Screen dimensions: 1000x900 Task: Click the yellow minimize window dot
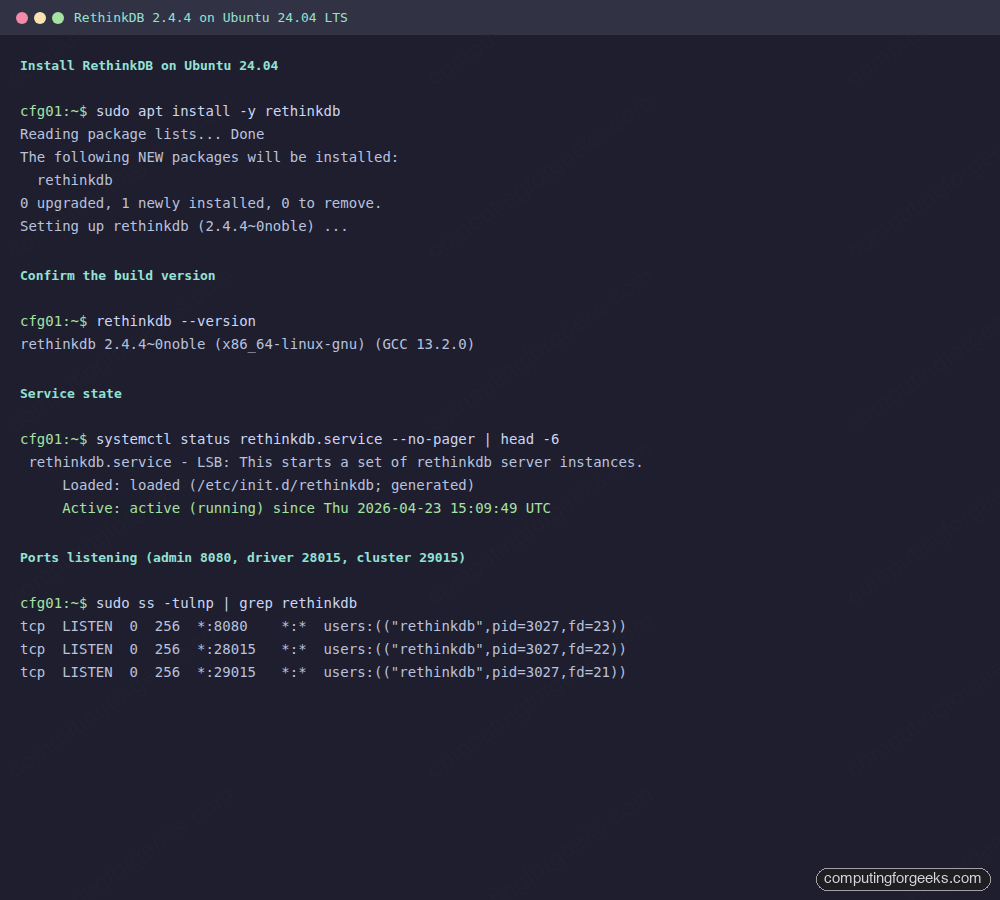(x=40, y=18)
